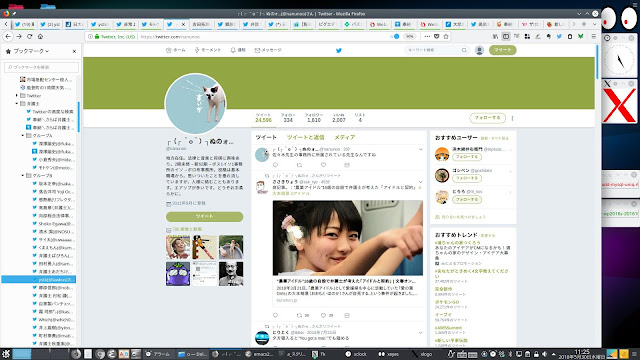Click the Twitter extension icon in toolbar

tap(559, 36)
